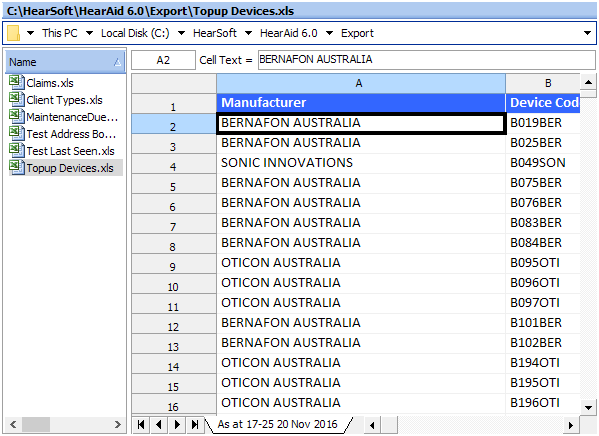Click the yellow folder icon in breadcrumb bar
The height and width of the screenshot is (436, 599).
pos(13,33)
